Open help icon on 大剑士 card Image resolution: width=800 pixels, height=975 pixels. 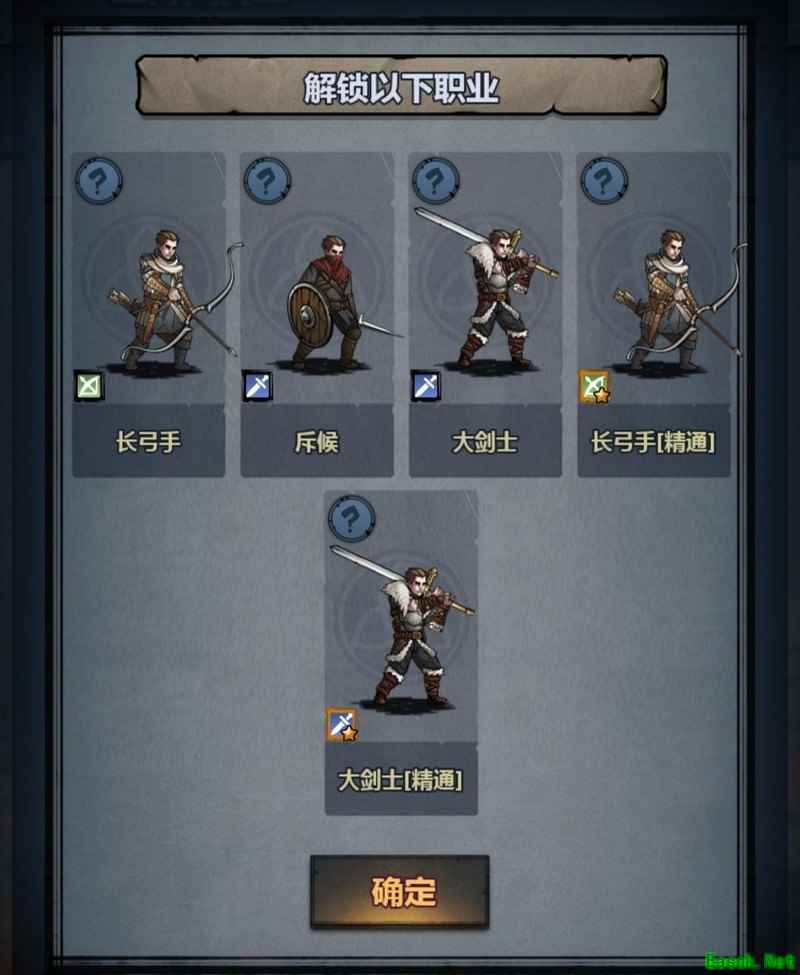(x=435, y=181)
